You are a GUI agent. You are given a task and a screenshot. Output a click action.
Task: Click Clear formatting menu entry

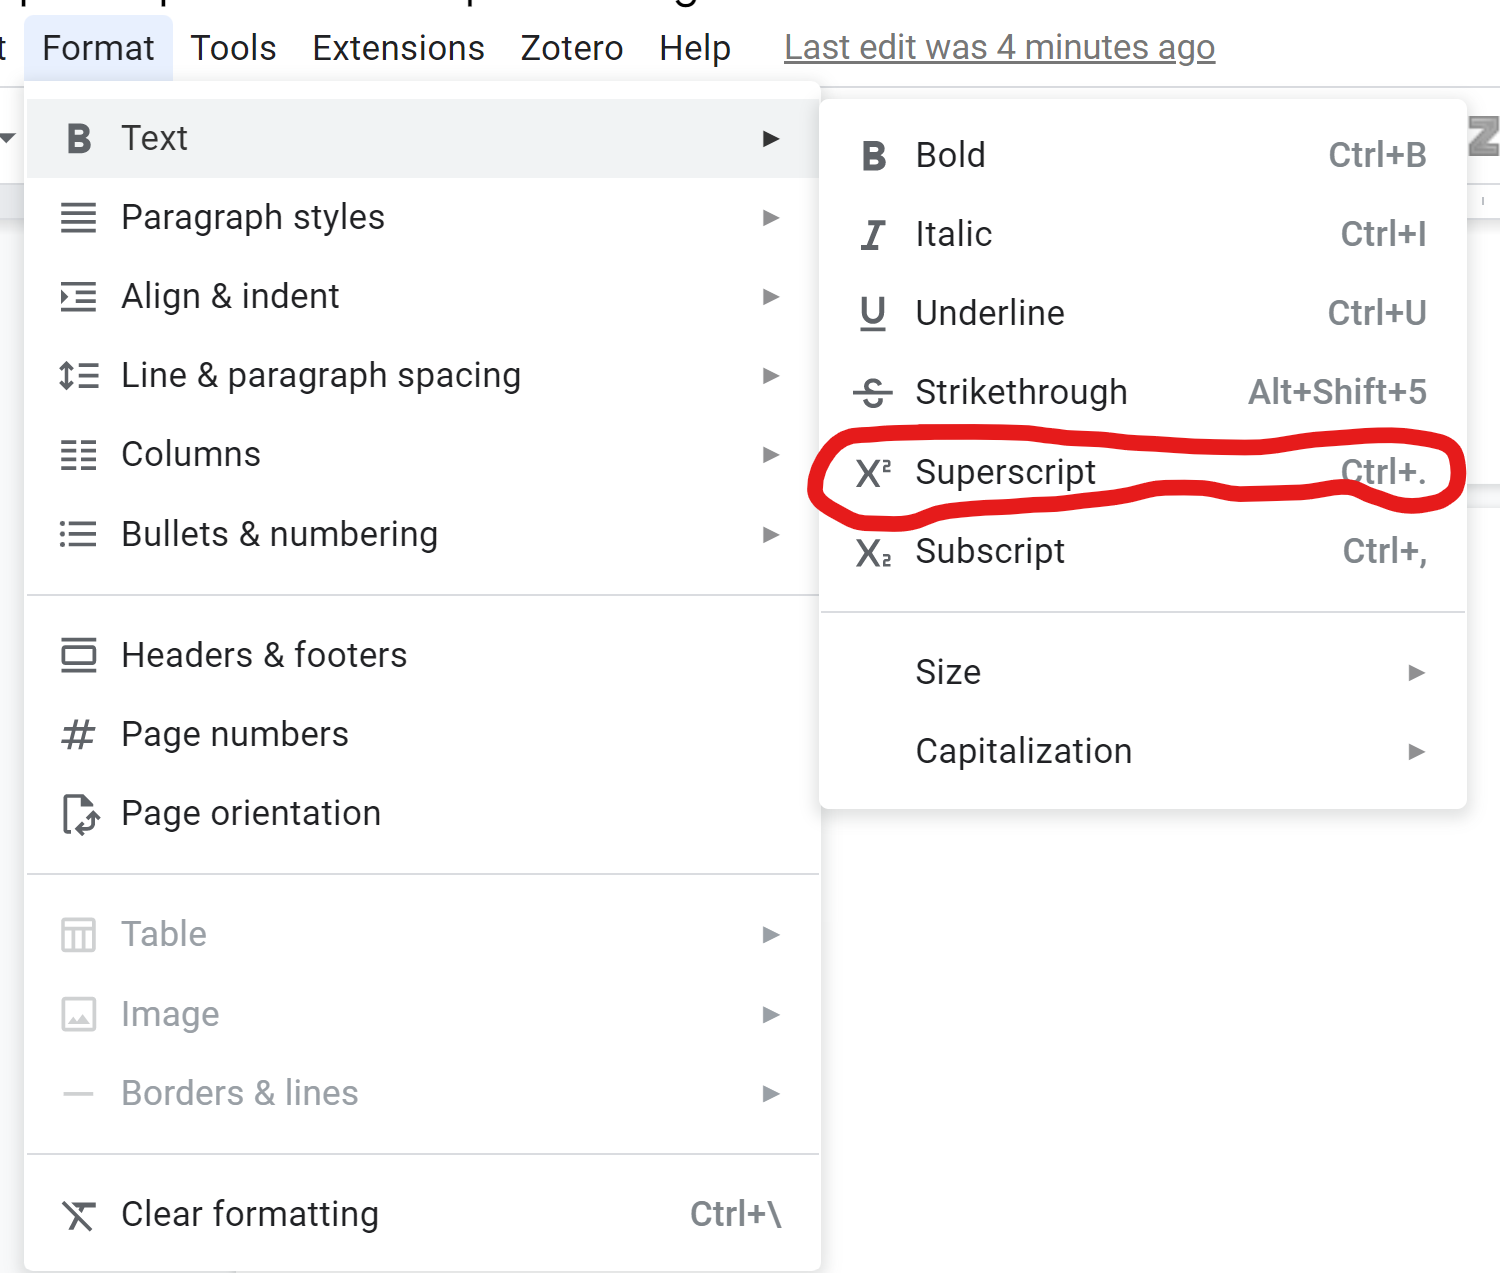pyautogui.click(x=249, y=1214)
